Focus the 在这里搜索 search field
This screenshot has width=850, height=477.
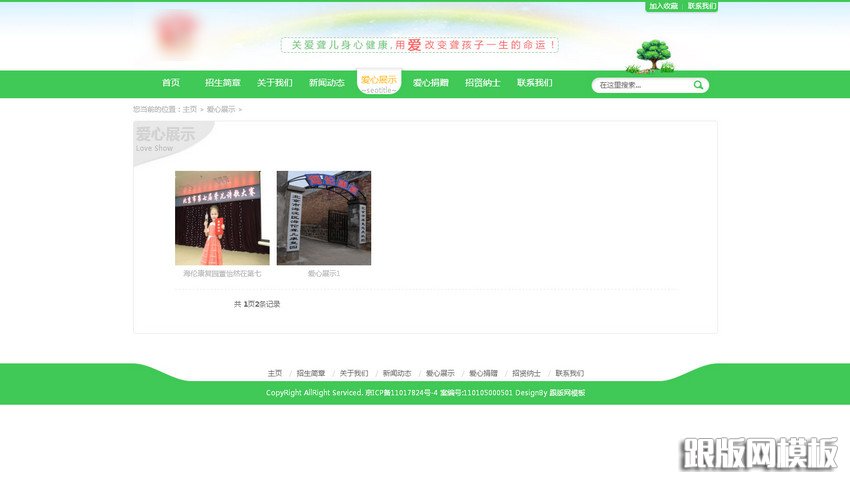coord(643,85)
